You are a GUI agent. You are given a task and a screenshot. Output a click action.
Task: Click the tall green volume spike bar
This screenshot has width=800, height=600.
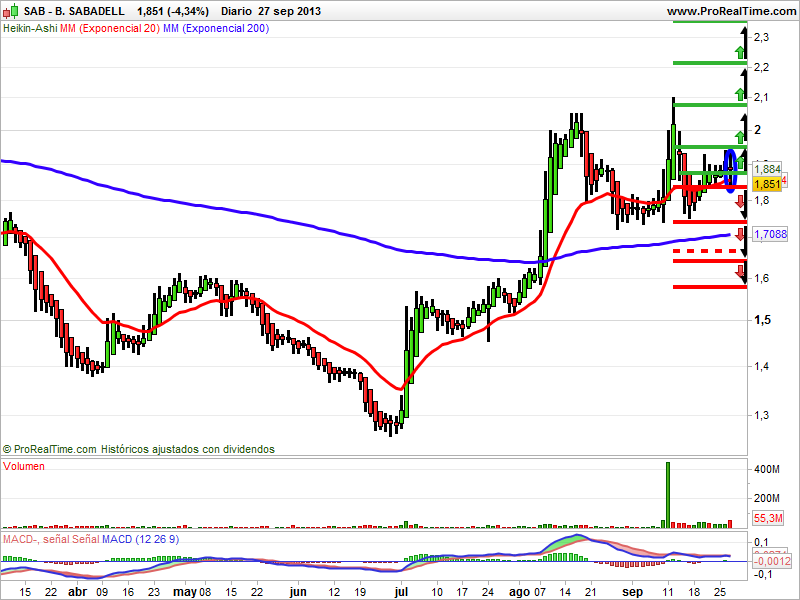(x=668, y=495)
